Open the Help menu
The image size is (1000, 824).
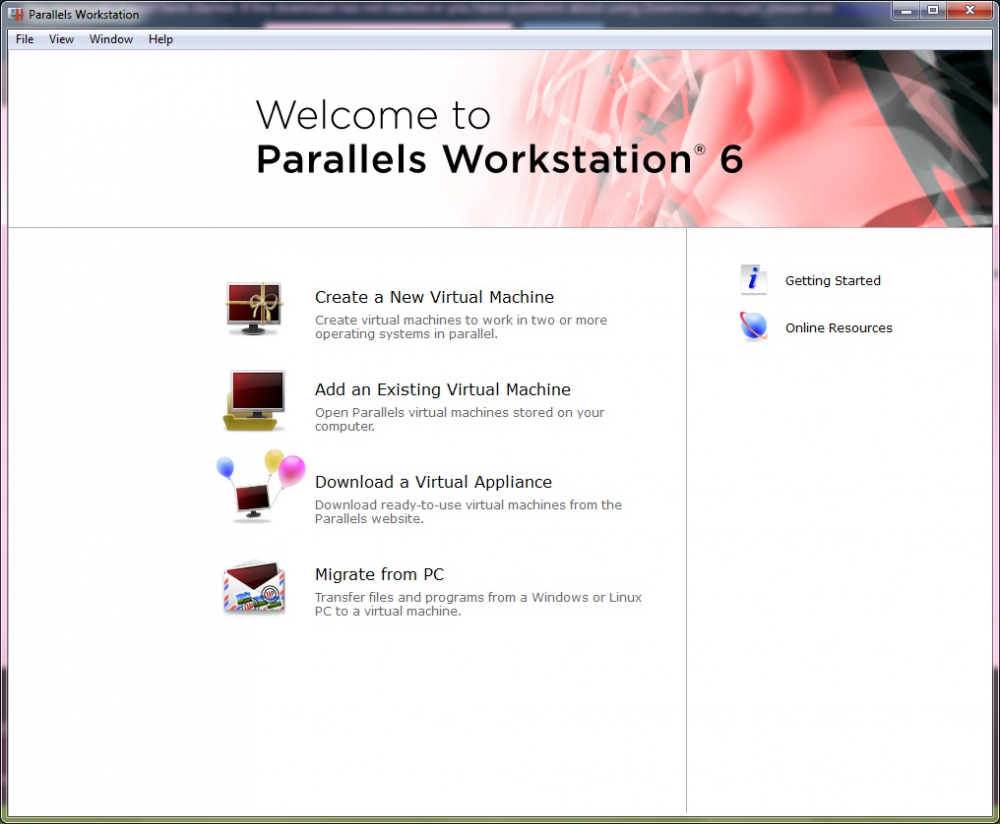(x=161, y=39)
